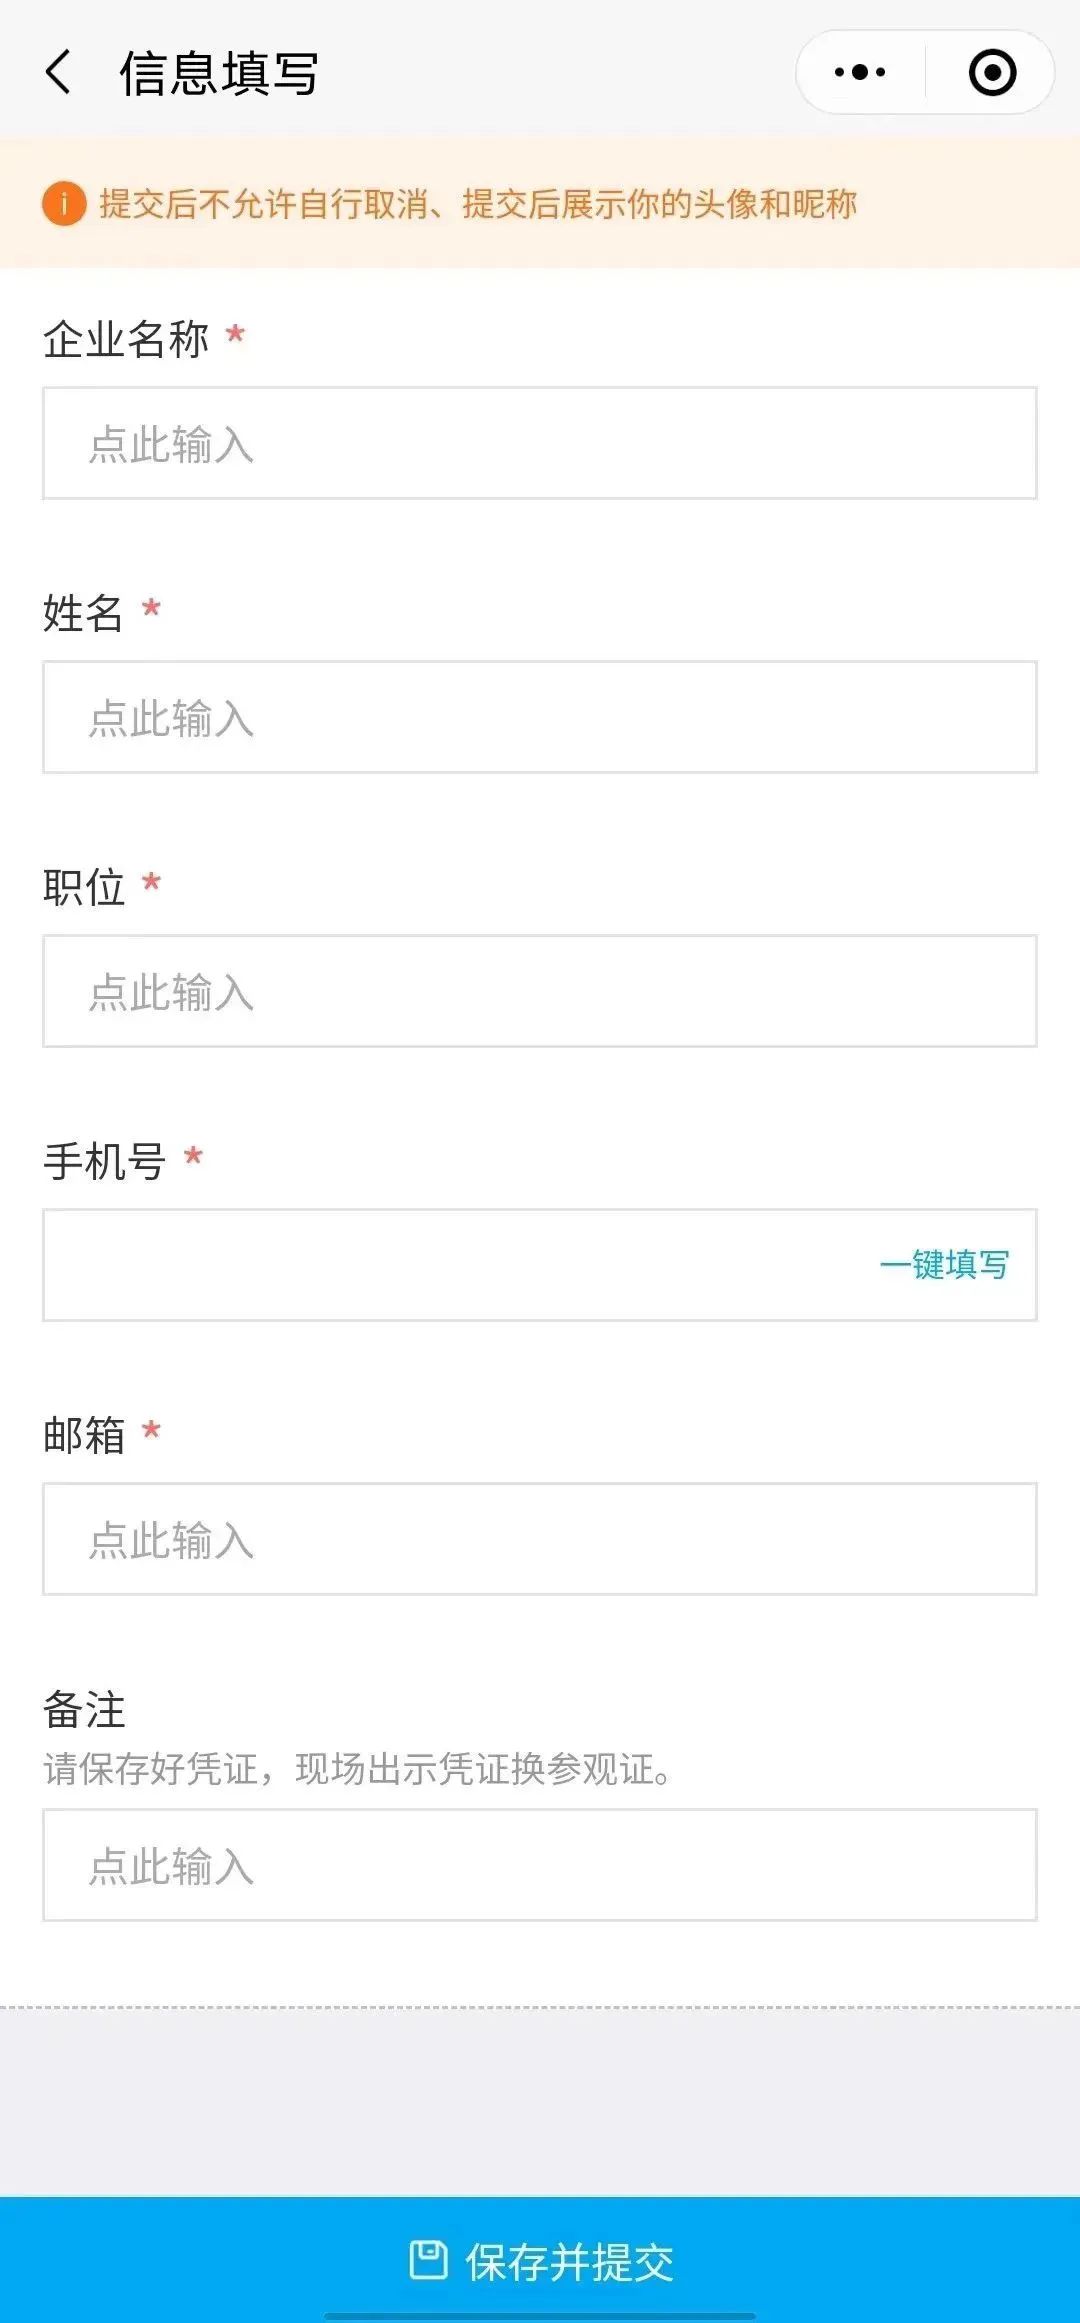Click the 企业名称 field label
This screenshot has height=2323, width=1080.
[126, 339]
